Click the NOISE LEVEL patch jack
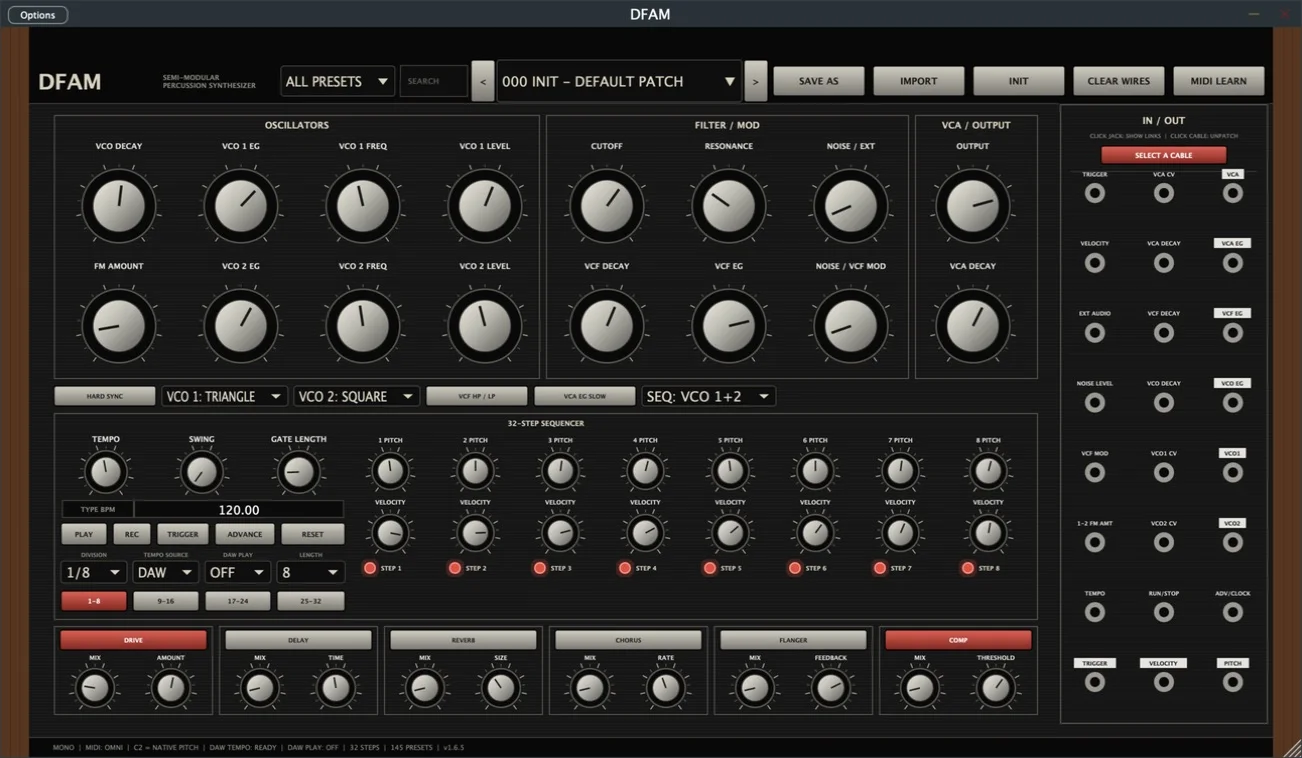 coord(1095,403)
